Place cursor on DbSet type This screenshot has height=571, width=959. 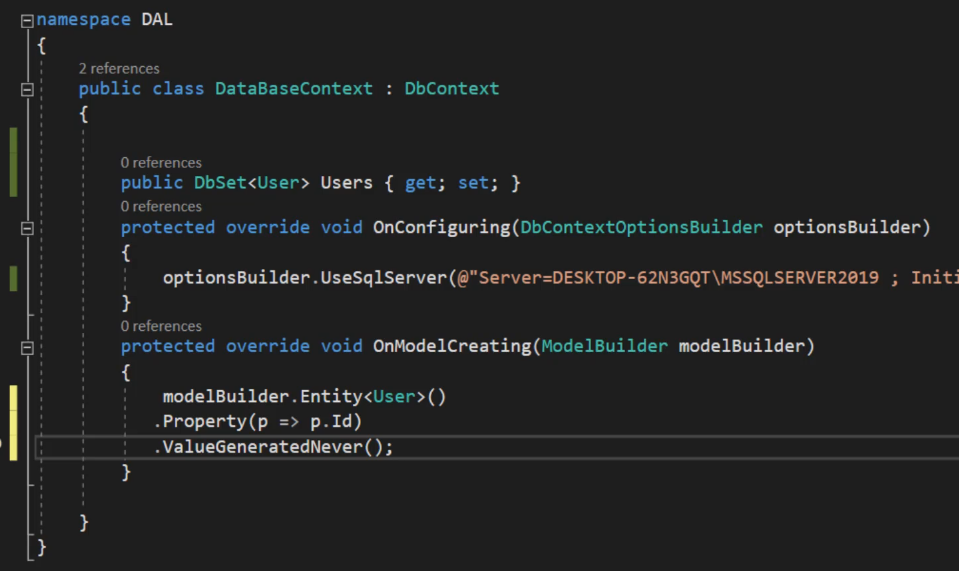click(x=220, y=183)
